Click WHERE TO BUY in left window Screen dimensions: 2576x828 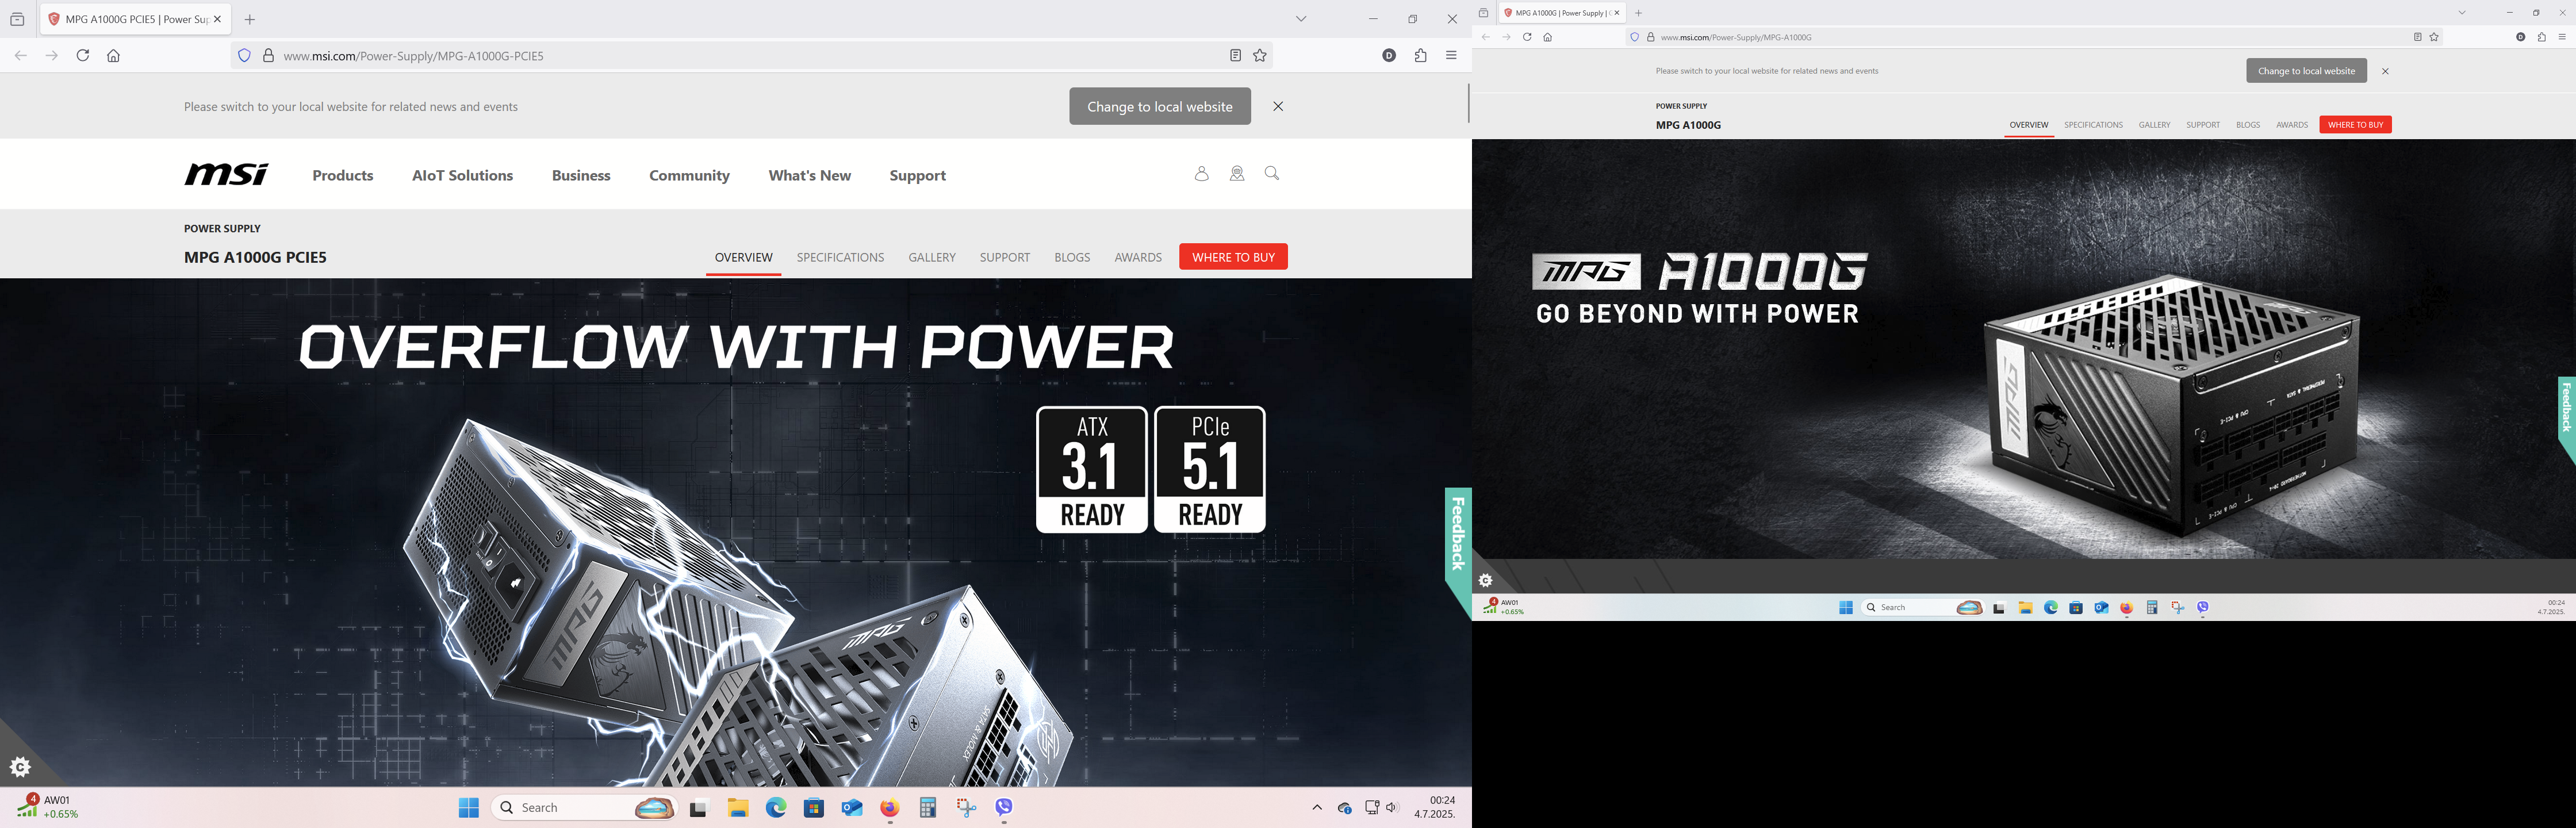pos(1233,257)
